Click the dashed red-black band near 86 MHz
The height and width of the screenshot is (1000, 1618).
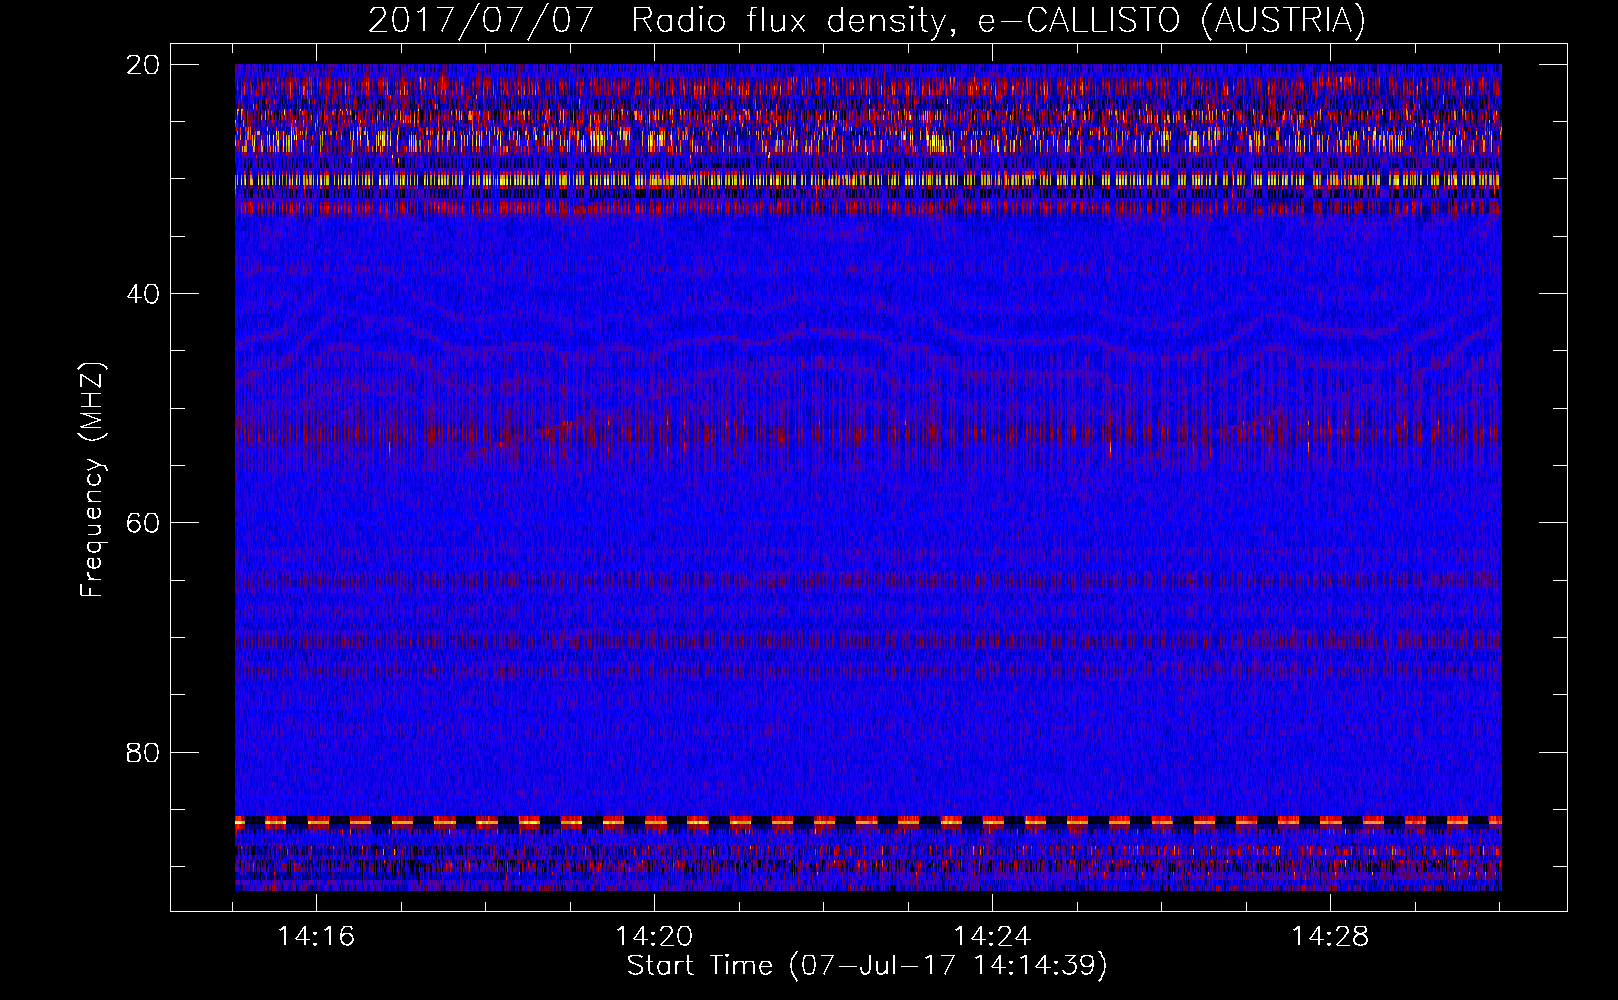pyautogui.click(x=868, y=821)
